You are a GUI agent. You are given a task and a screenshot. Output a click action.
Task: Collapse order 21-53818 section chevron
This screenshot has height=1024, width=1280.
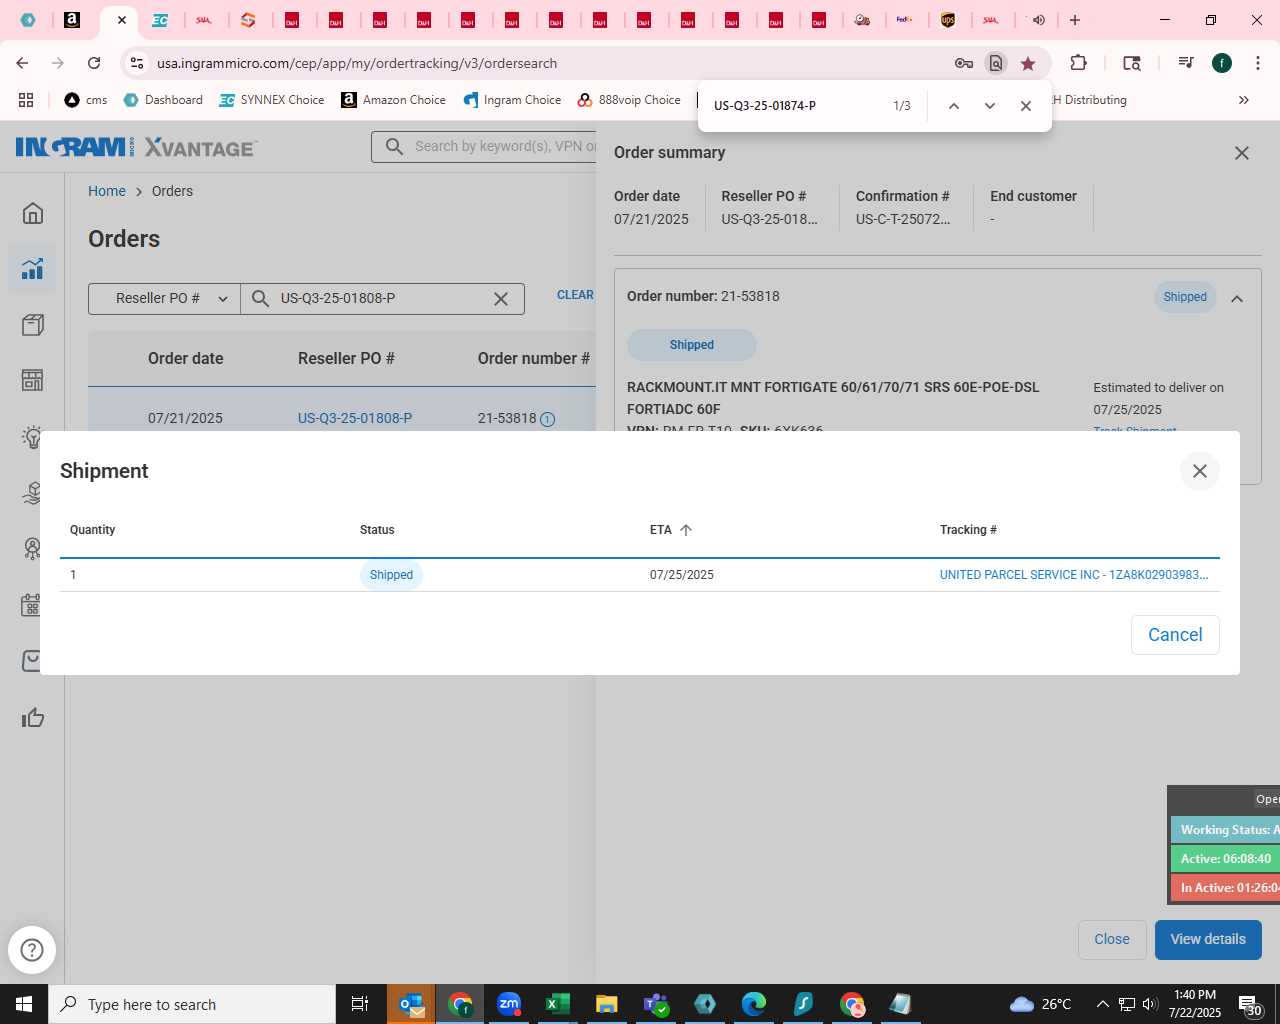click(x=1237, y=298)
